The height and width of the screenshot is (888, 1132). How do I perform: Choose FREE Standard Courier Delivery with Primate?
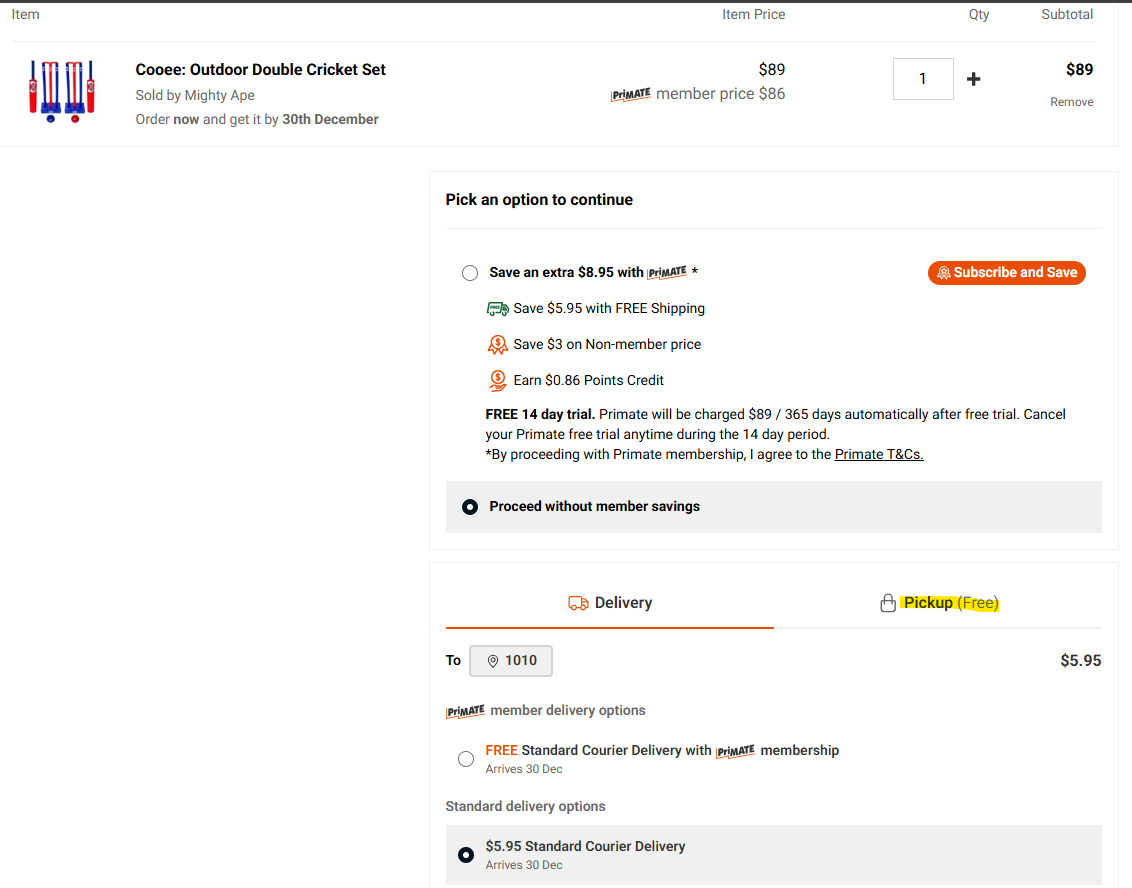466,759
